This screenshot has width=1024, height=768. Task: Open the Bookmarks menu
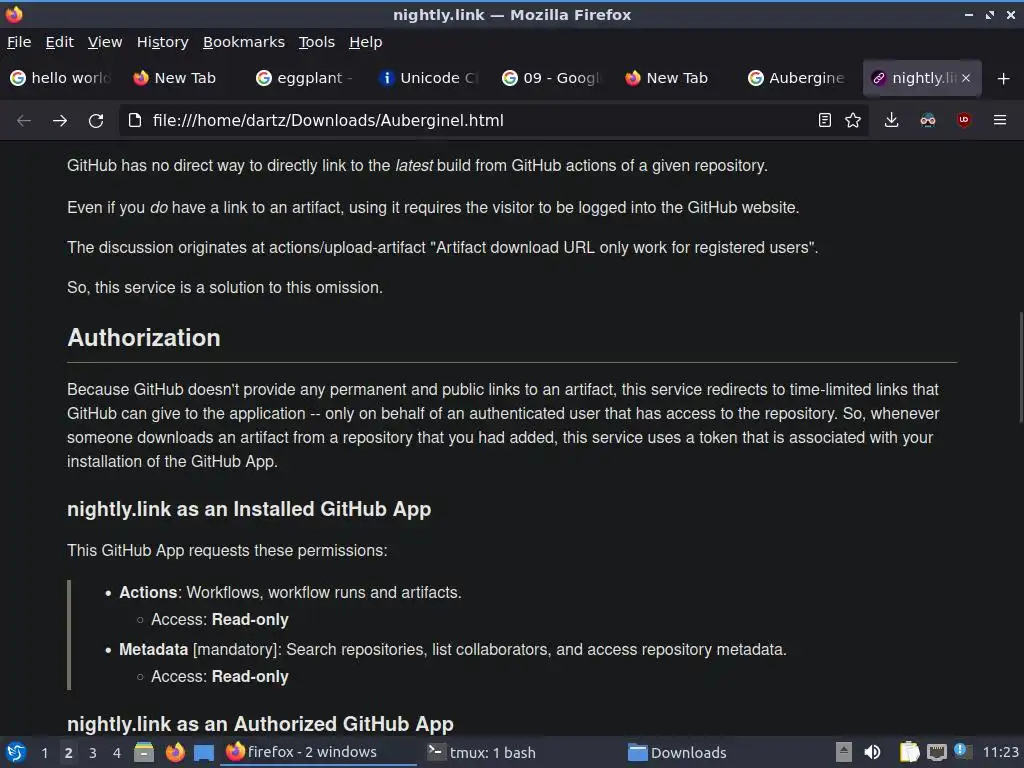pos(244,42)
